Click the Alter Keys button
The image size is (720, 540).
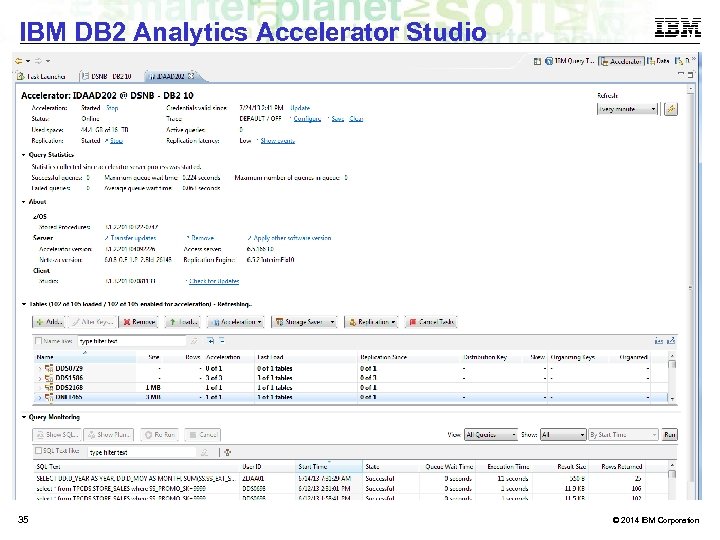92,322
